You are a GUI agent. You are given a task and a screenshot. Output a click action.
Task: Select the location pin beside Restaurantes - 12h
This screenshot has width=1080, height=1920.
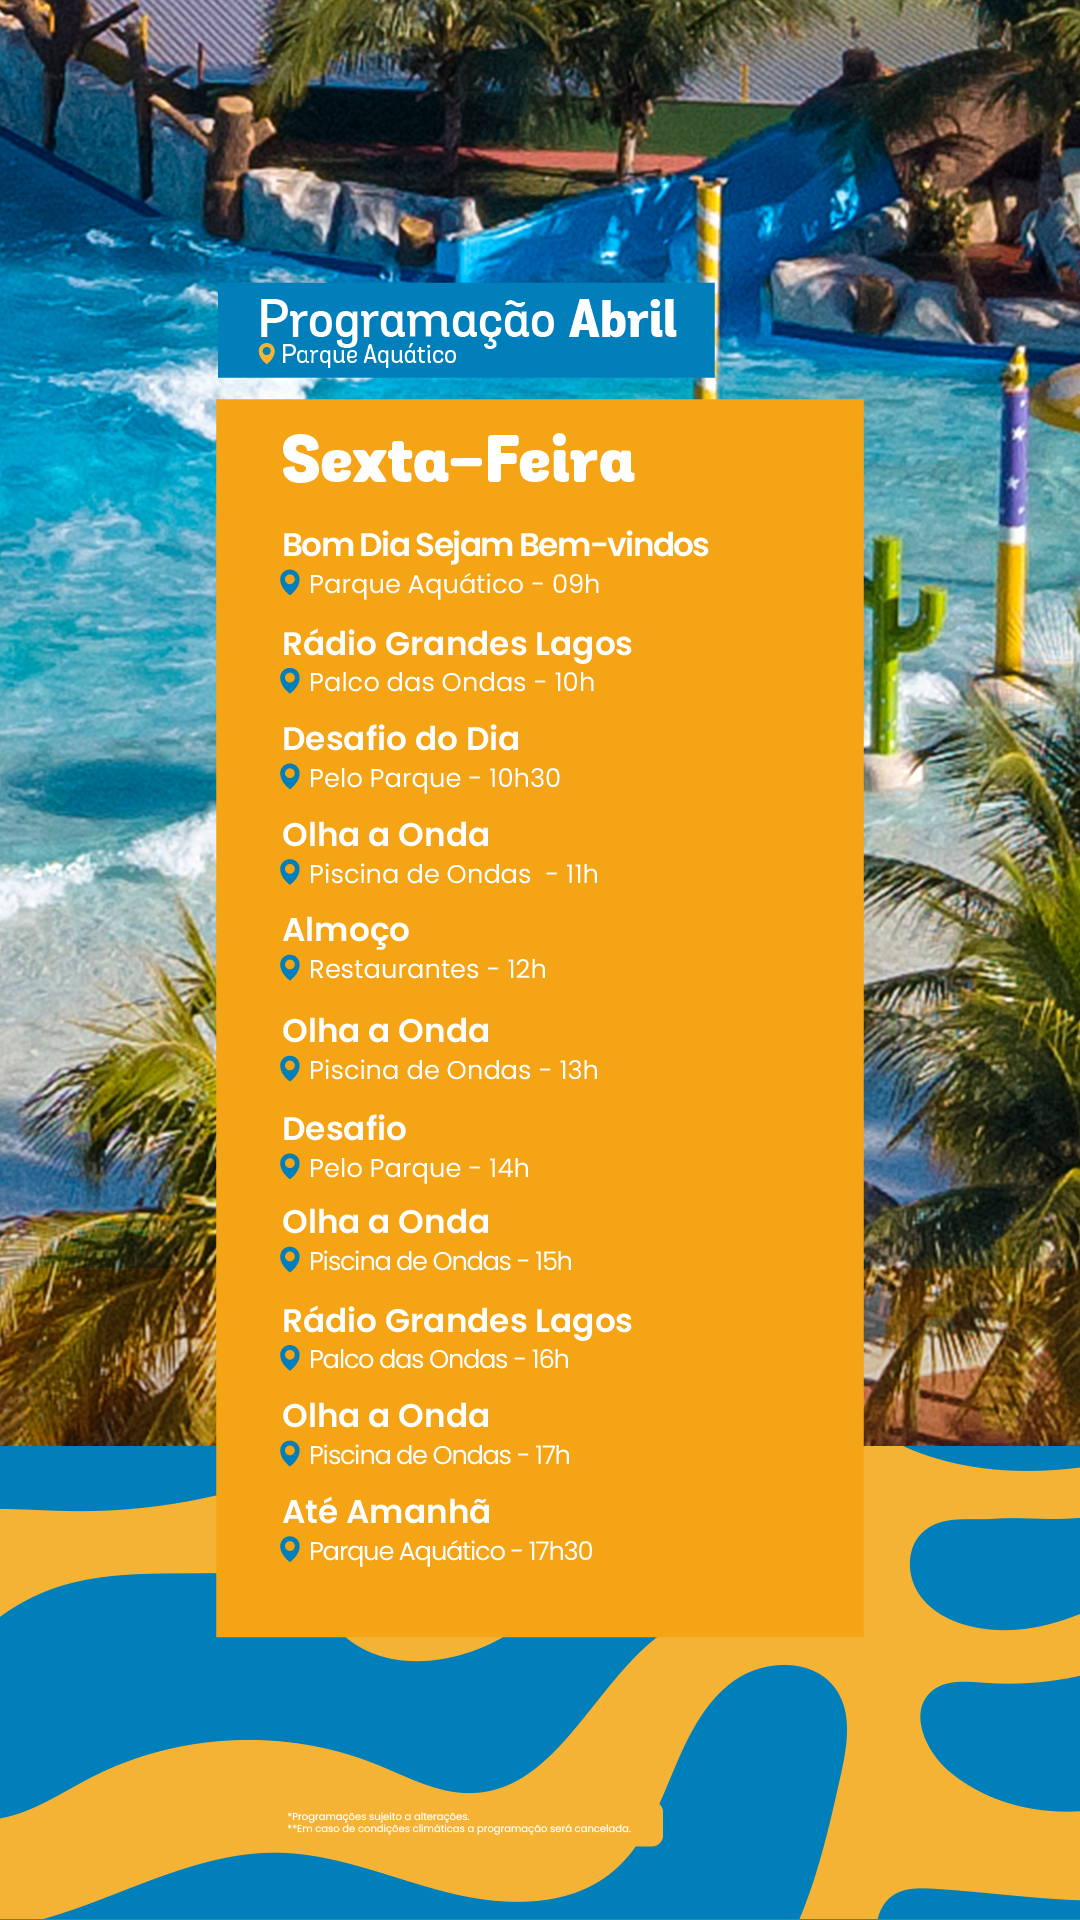[x=290, y=967]
